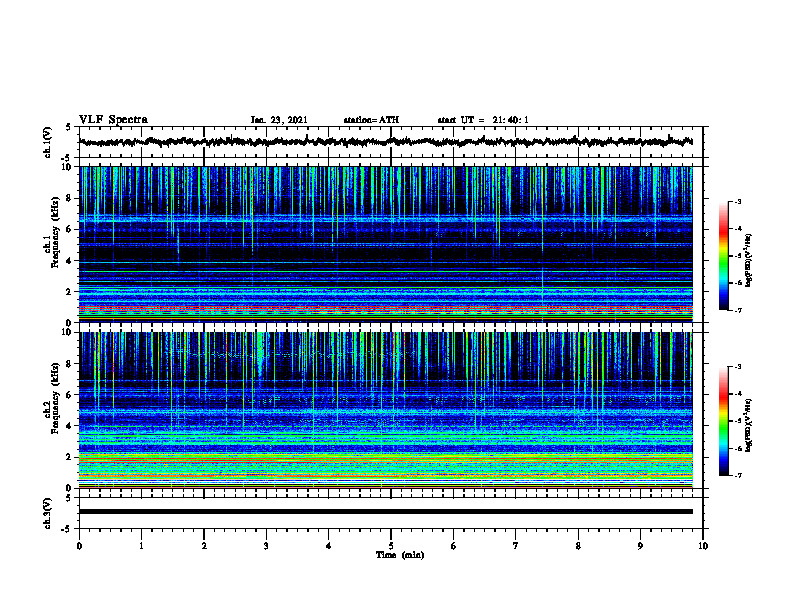Click the Time (min) axis title

coord(400,555)
